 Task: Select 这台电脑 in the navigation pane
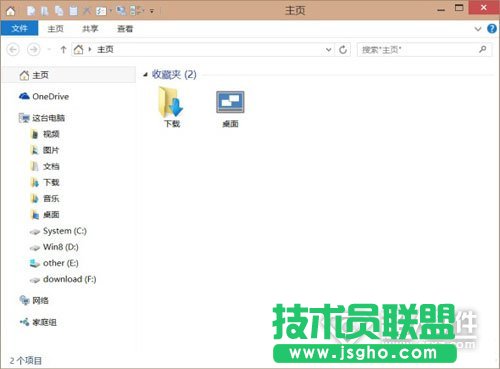[x=48, y=118]
